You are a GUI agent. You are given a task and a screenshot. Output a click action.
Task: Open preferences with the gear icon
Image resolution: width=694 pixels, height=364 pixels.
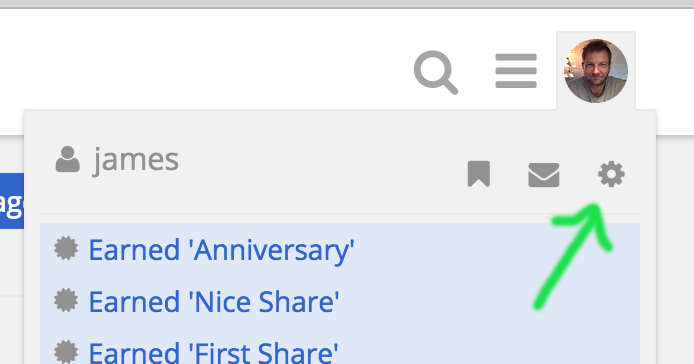pyautogui.click(x=611, y=174)
